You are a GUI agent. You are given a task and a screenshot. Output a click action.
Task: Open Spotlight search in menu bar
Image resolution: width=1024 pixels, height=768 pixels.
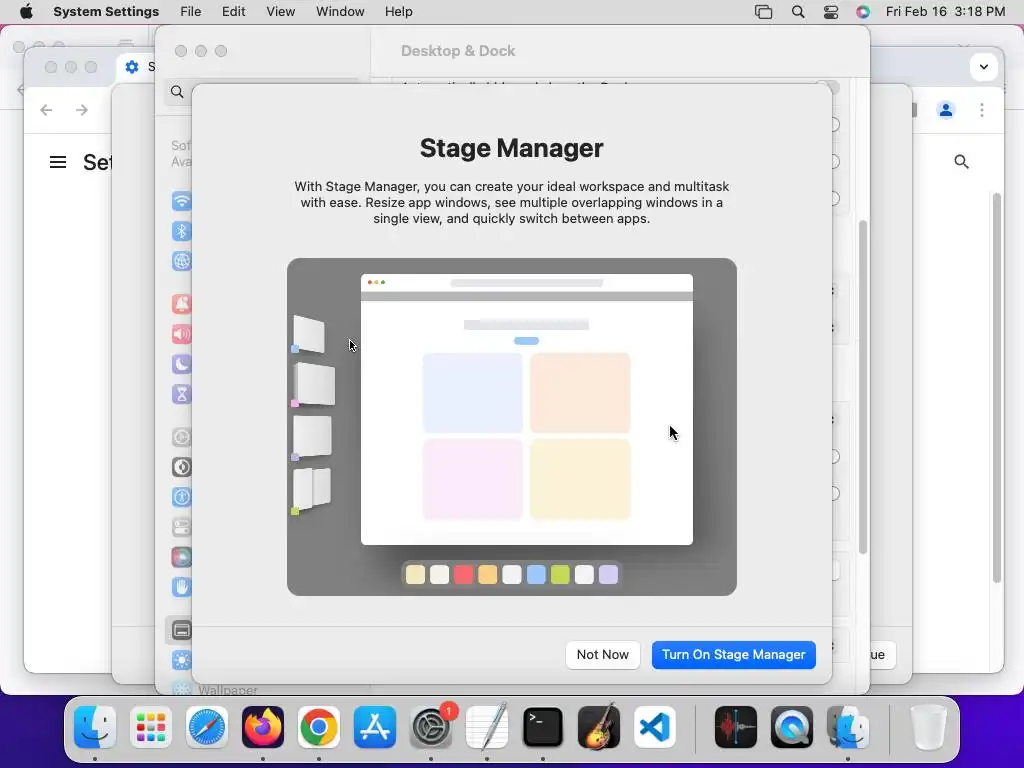tap(797, 12)
